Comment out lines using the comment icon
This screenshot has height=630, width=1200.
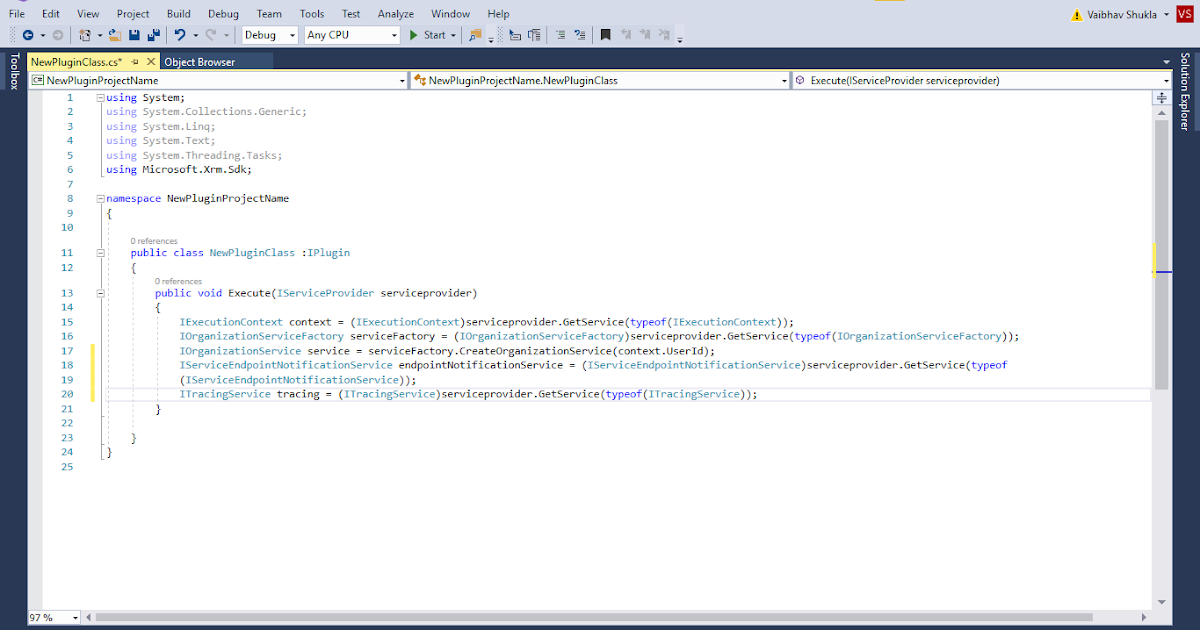coord(562,34)
